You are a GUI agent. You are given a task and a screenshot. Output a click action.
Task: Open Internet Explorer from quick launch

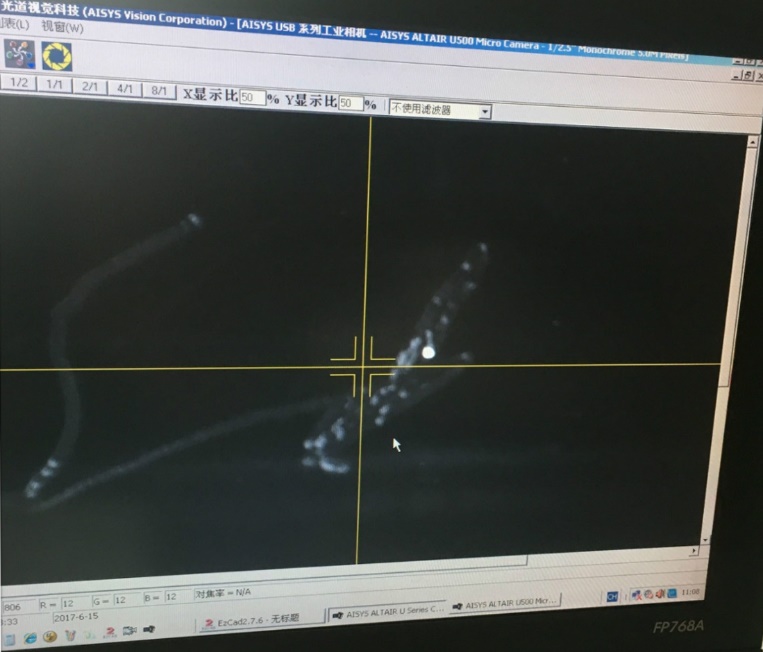31,637
